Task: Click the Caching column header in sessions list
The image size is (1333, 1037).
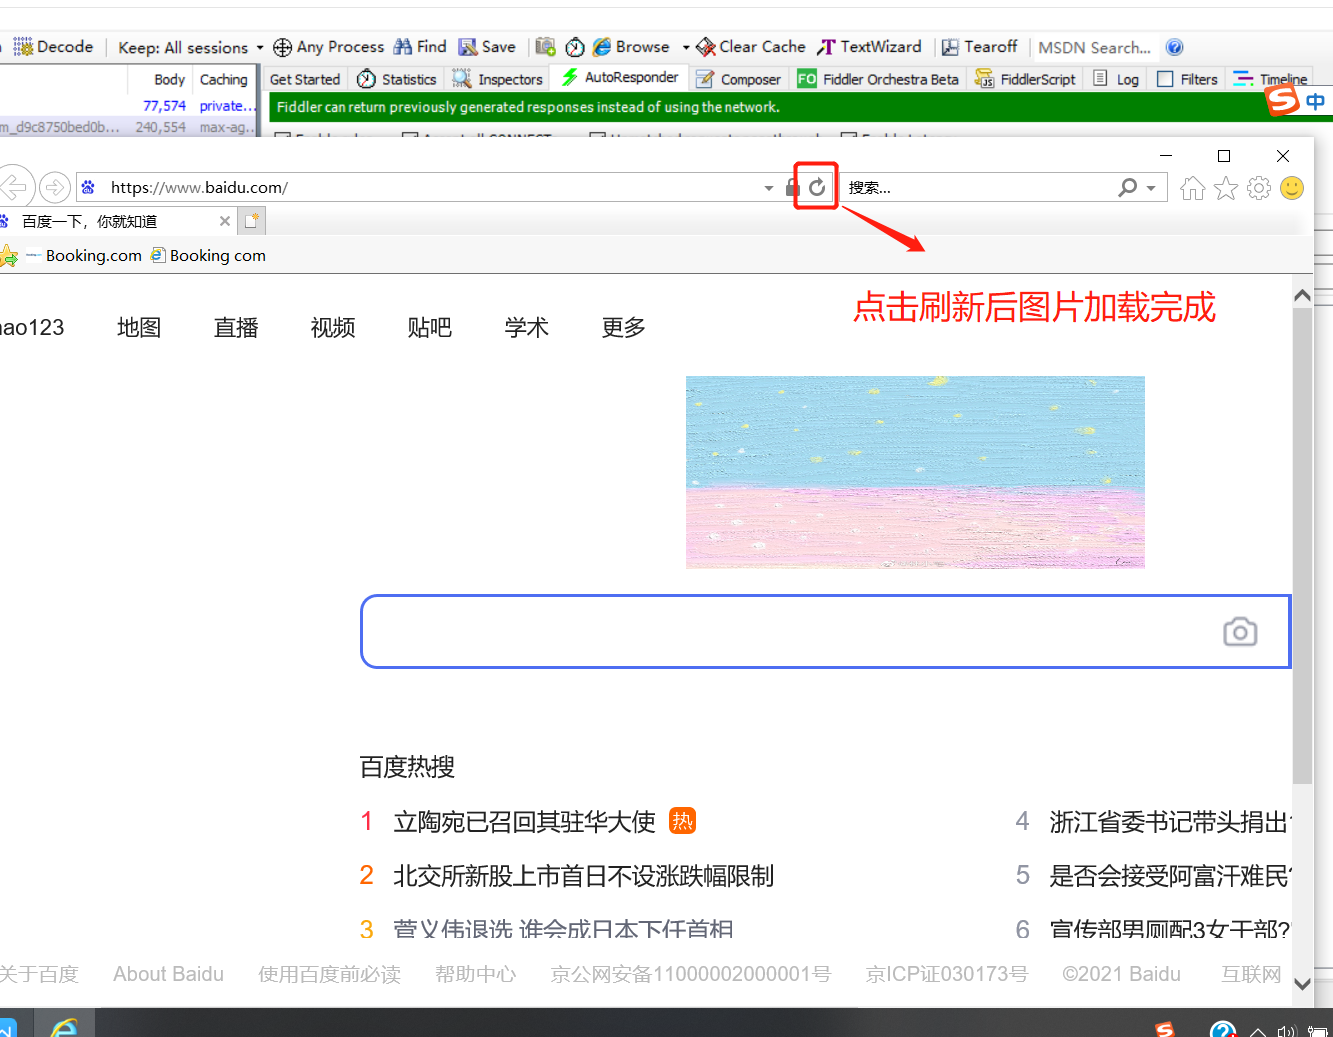Action: pyautogui.click(x=223, y=79)
